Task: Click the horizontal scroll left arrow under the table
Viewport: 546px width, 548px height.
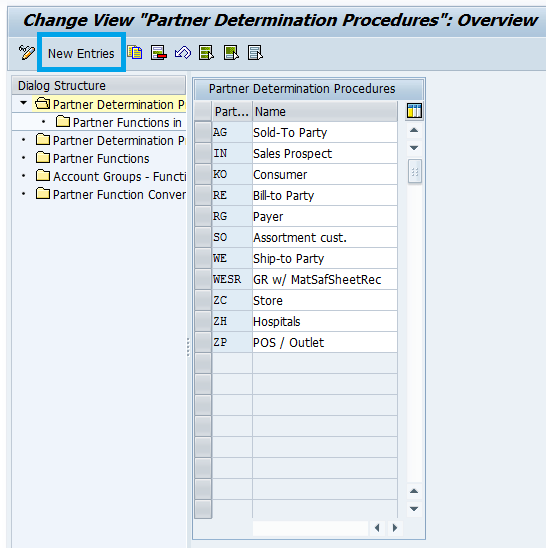Action: point(377,528)
